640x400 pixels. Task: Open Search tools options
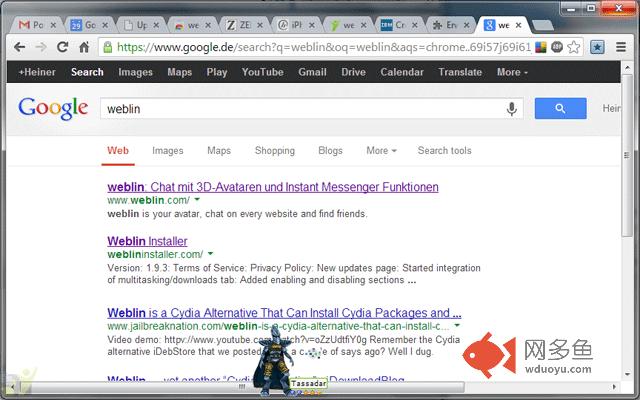pyautogui.click(x=444, y=151)
